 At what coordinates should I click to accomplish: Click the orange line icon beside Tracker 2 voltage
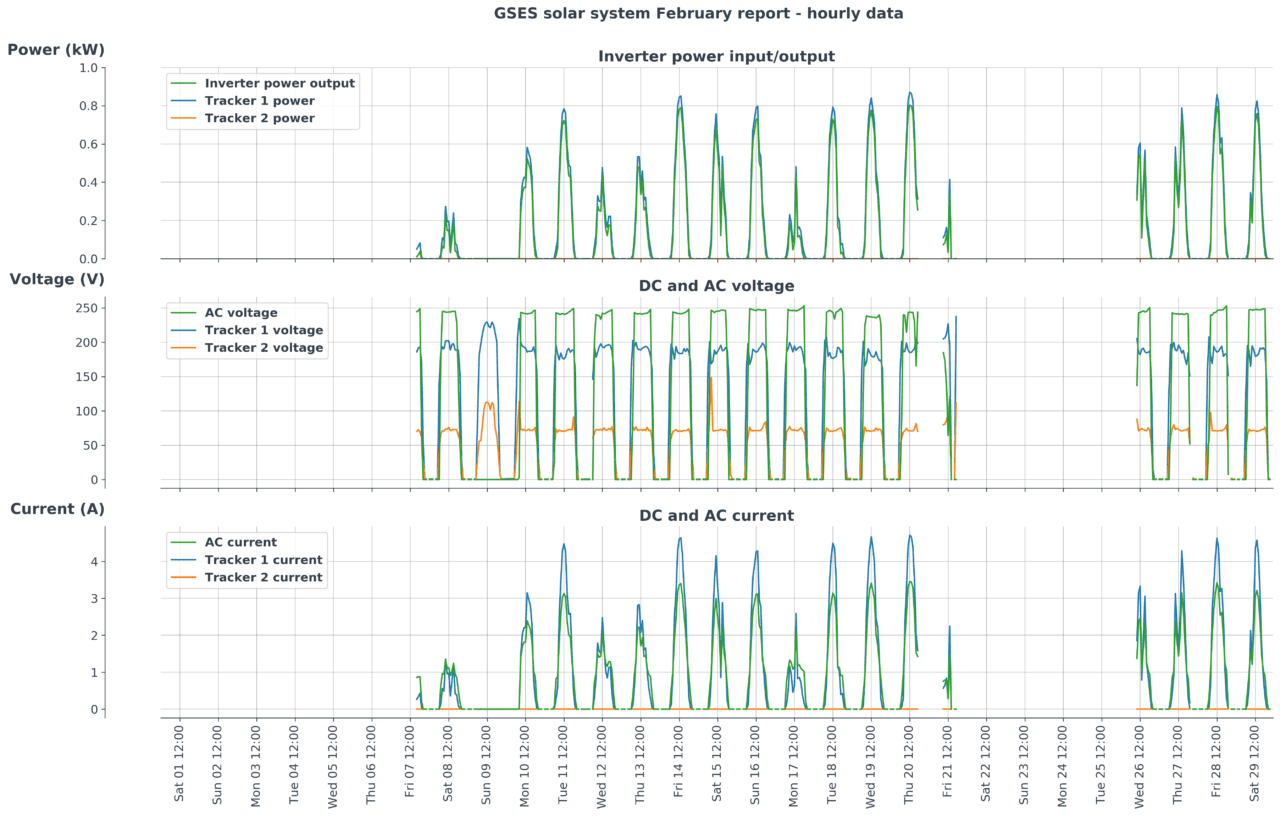coord(183,347)
